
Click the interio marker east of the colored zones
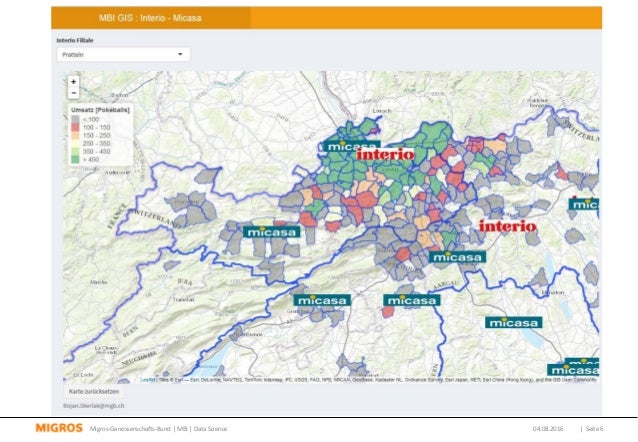pos(507,226)
